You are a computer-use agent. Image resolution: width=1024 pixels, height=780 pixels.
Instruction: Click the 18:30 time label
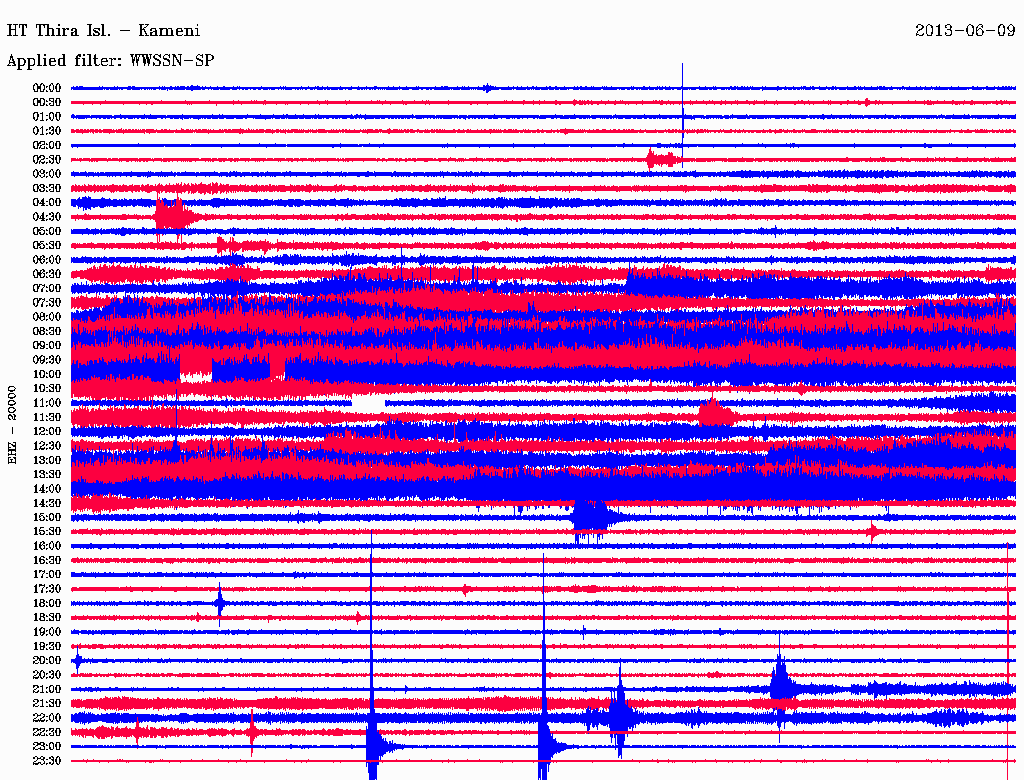click(47, 617)
